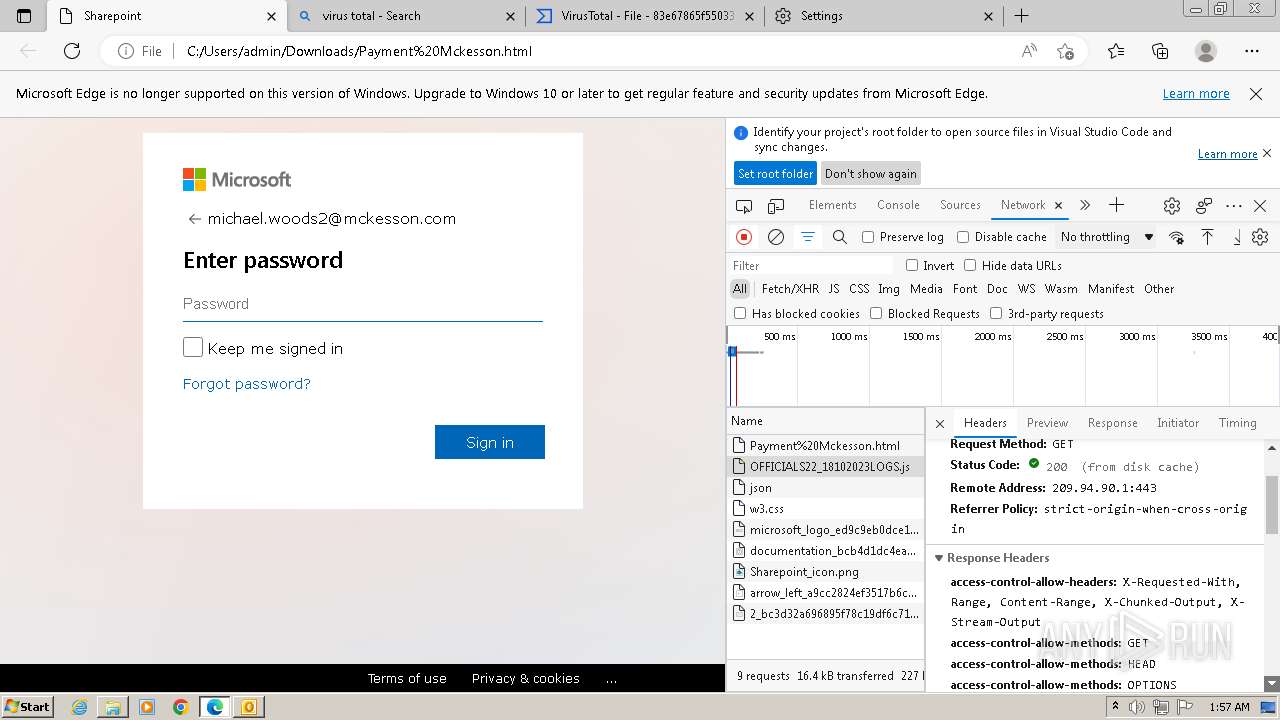Click the headers pane vertical scrollbar
1280x720 pixels.
[x=1272, y=506]
